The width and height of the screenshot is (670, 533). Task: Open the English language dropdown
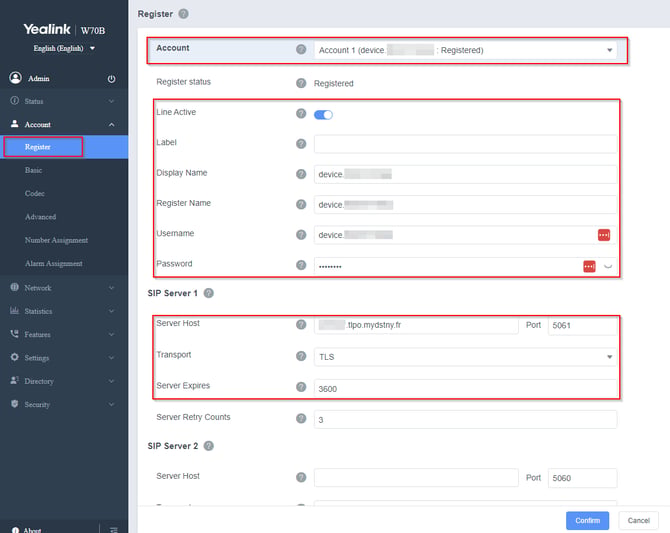click(64, 48)
